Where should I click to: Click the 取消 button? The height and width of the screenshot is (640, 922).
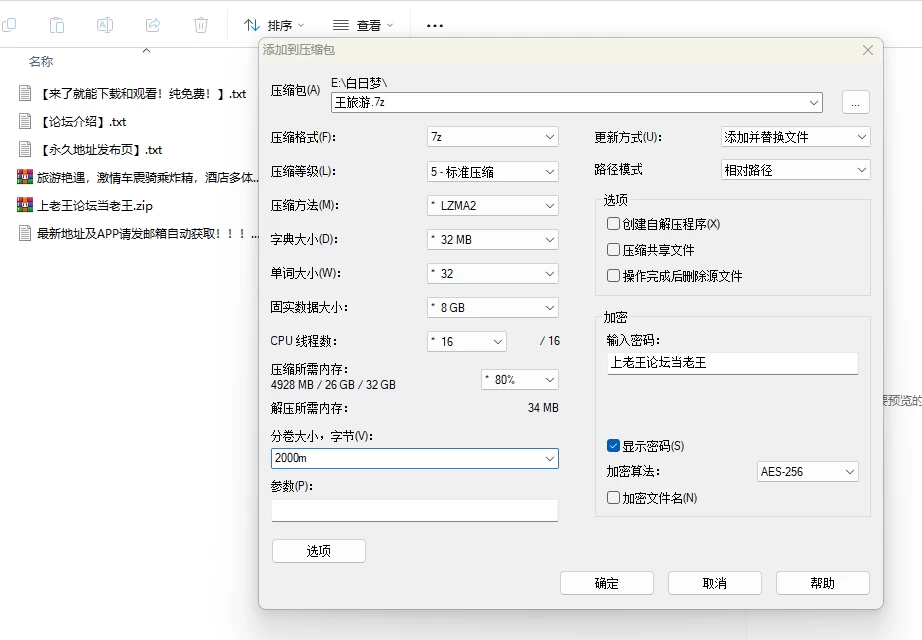click(x=715, y=583)
